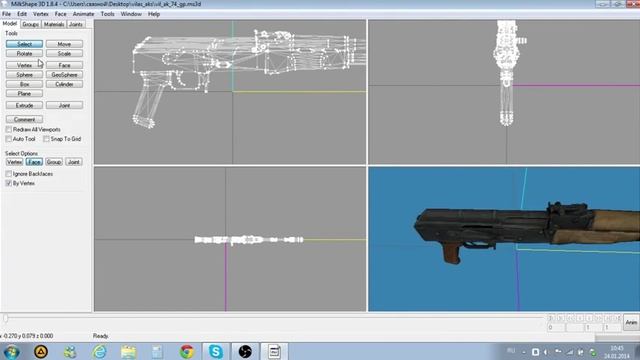
Task: Toggle the Auto Tool checkbox
Action: pos(9,139)
